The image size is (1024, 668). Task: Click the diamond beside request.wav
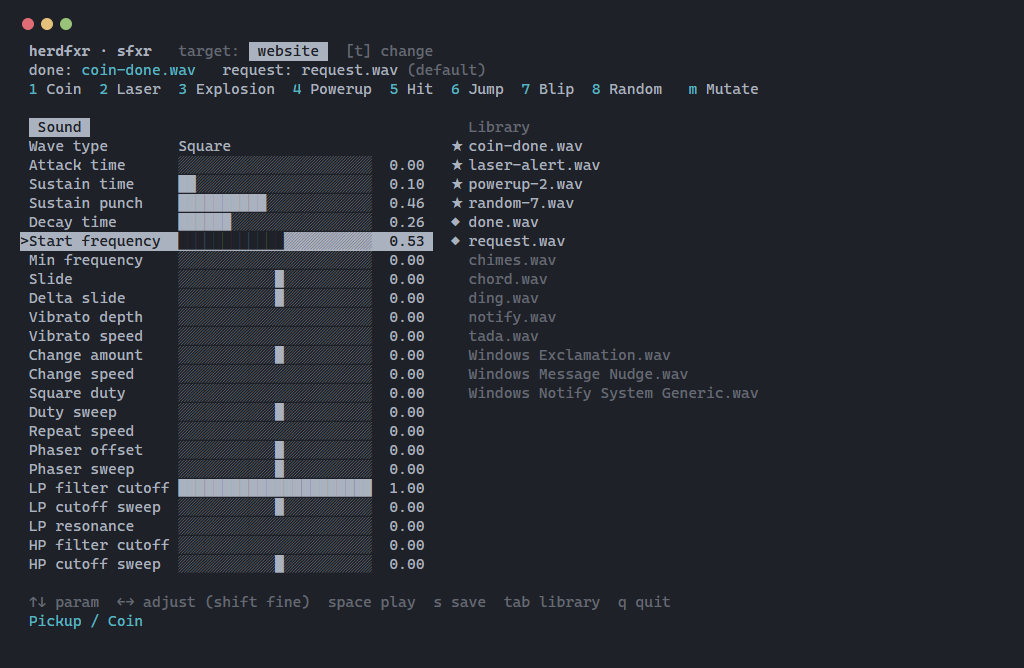tap(456, 241)
